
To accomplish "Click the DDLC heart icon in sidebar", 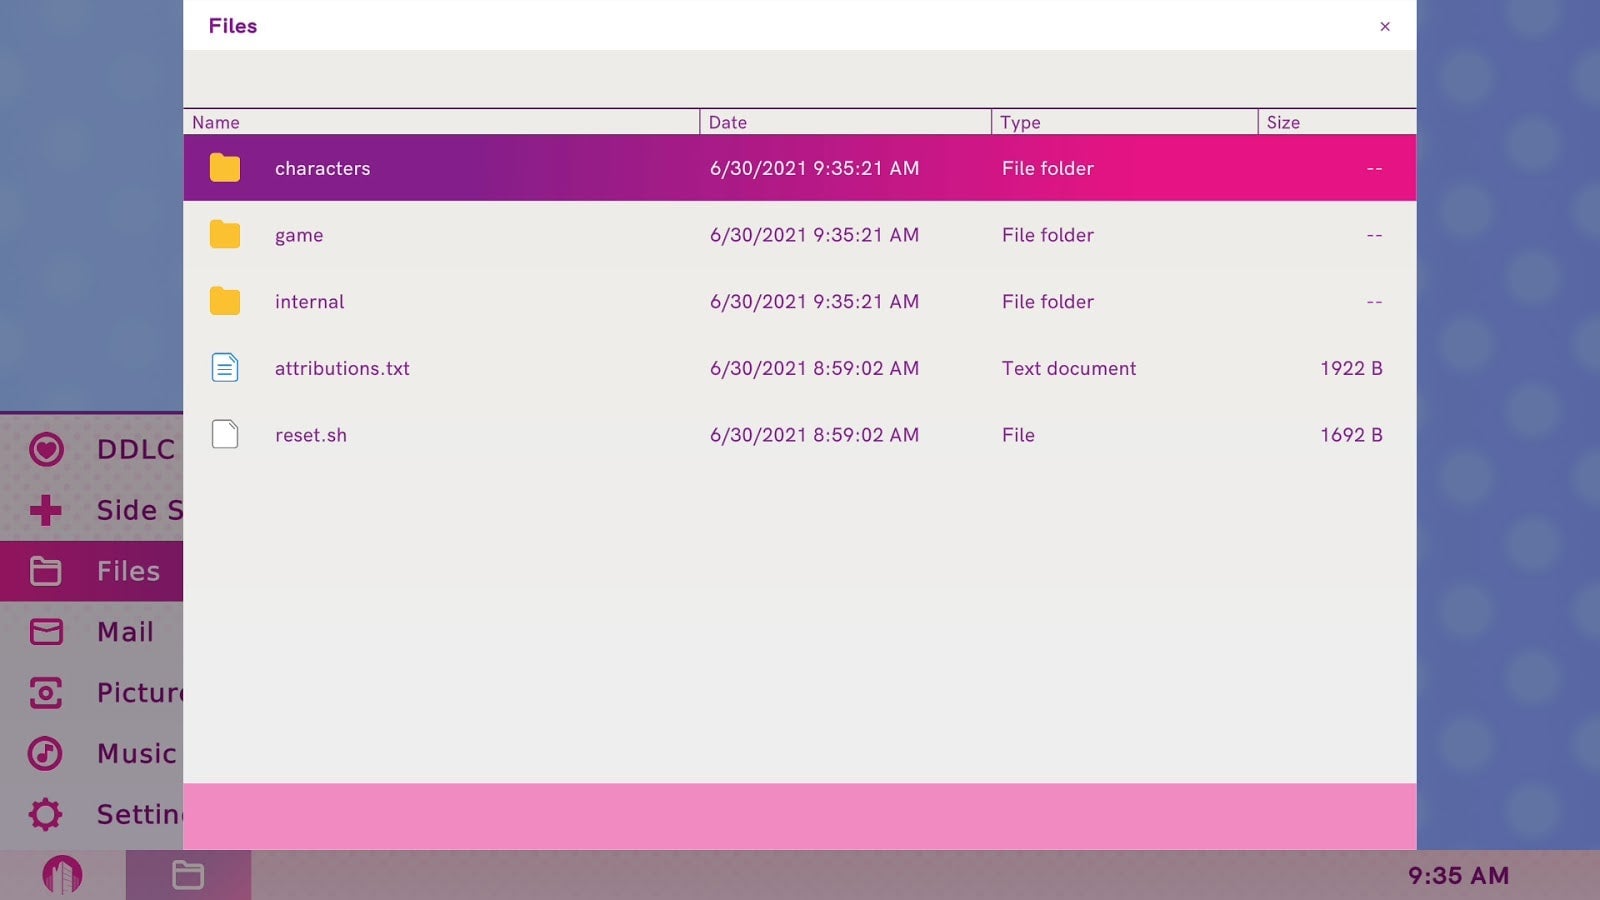I will (46, 450).
